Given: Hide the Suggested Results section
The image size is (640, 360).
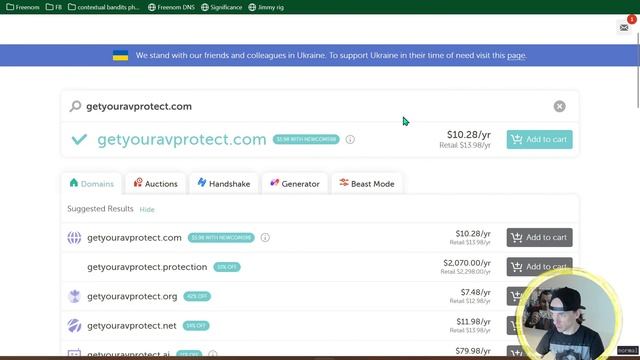Looking at the screenshot, I should point(147,209).
